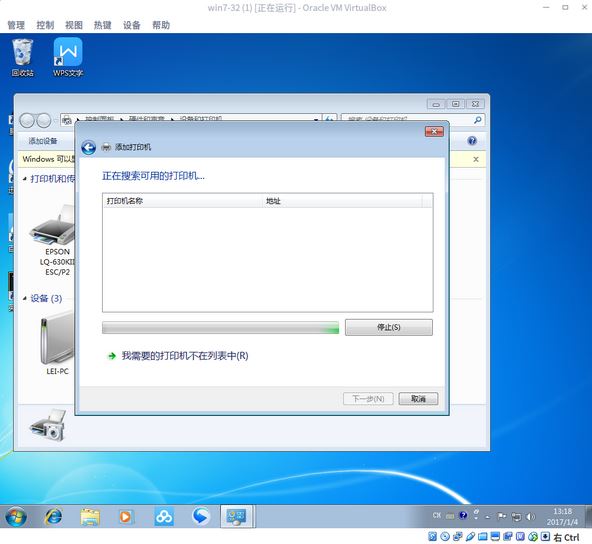Click the VirtualBox network adapters status icon
Viewport: 592px width, 544px height.
458,536
